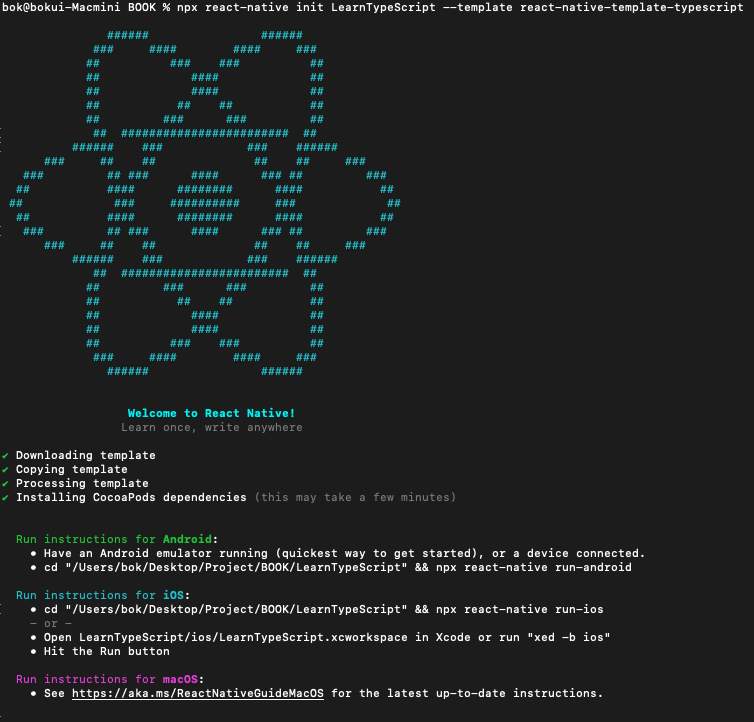Viewport: 754px width, 722px height.
Task: Click the green checkmark beside Downloading template
Action: [x=5, y=456]
